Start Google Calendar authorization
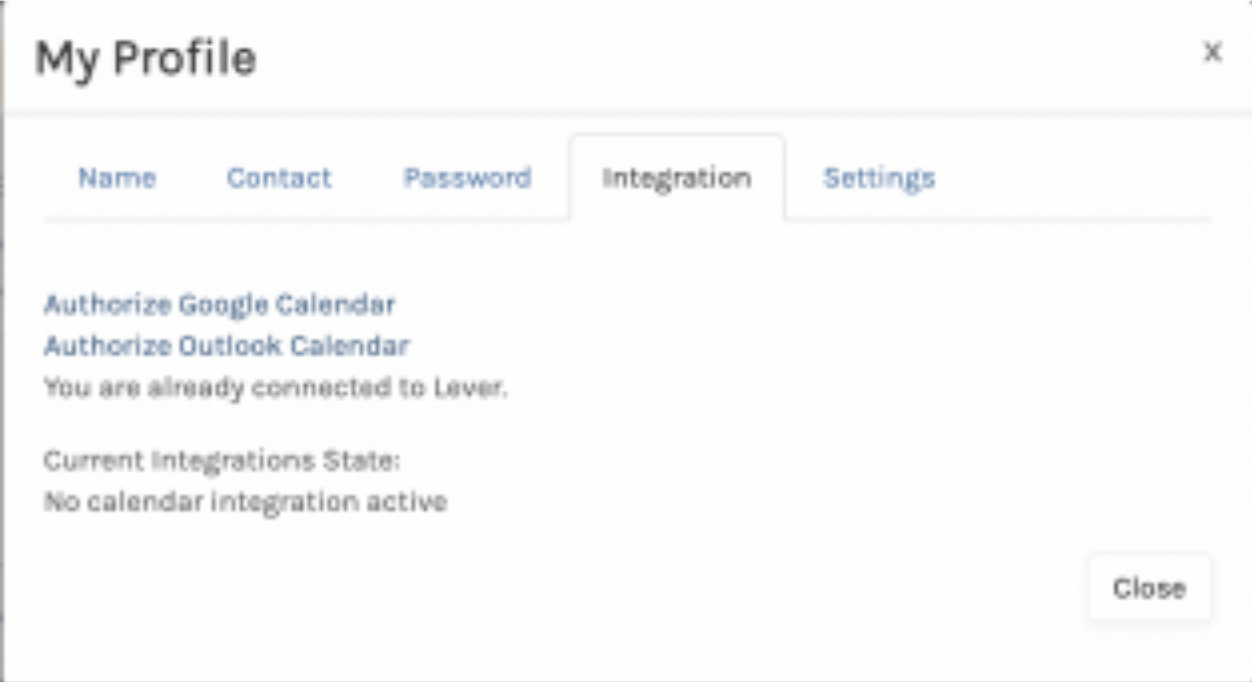The height and width of the screenshot is (682, 1252). [219, 304]
